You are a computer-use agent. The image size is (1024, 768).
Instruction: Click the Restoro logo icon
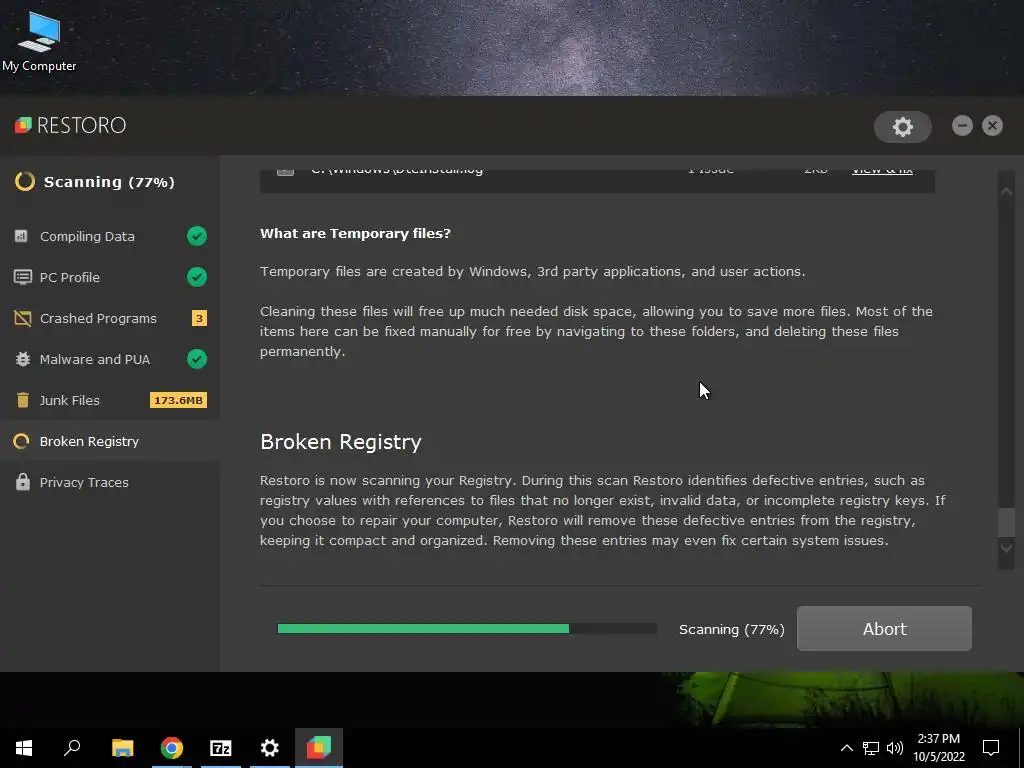coord(24,125)
